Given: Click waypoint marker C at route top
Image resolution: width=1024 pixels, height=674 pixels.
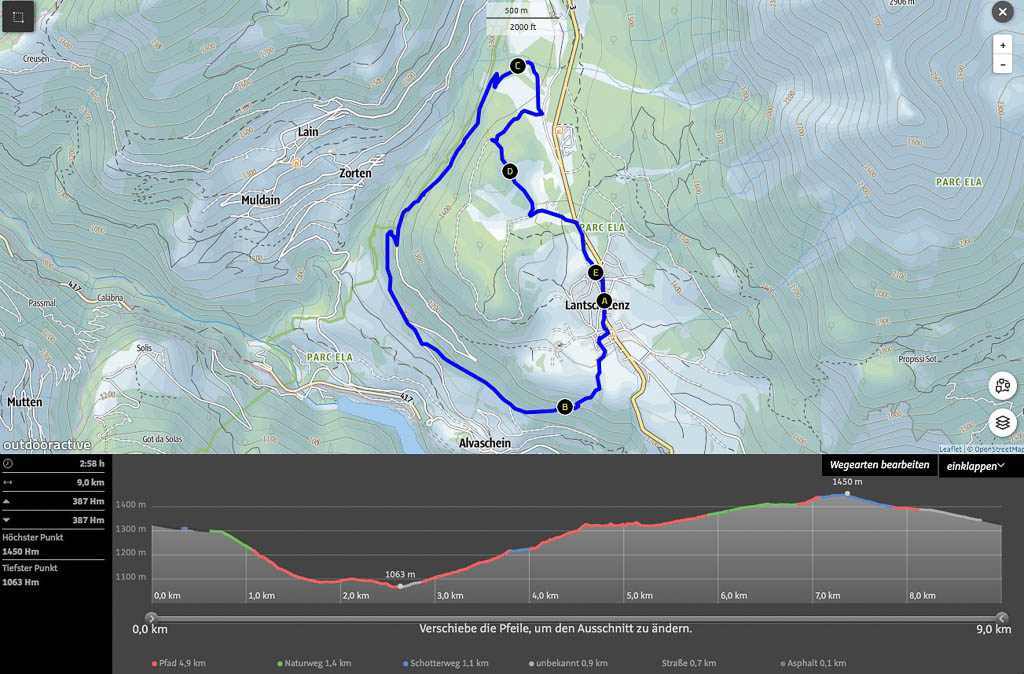Looking at the screenshot, I should (x=517, y=66).
